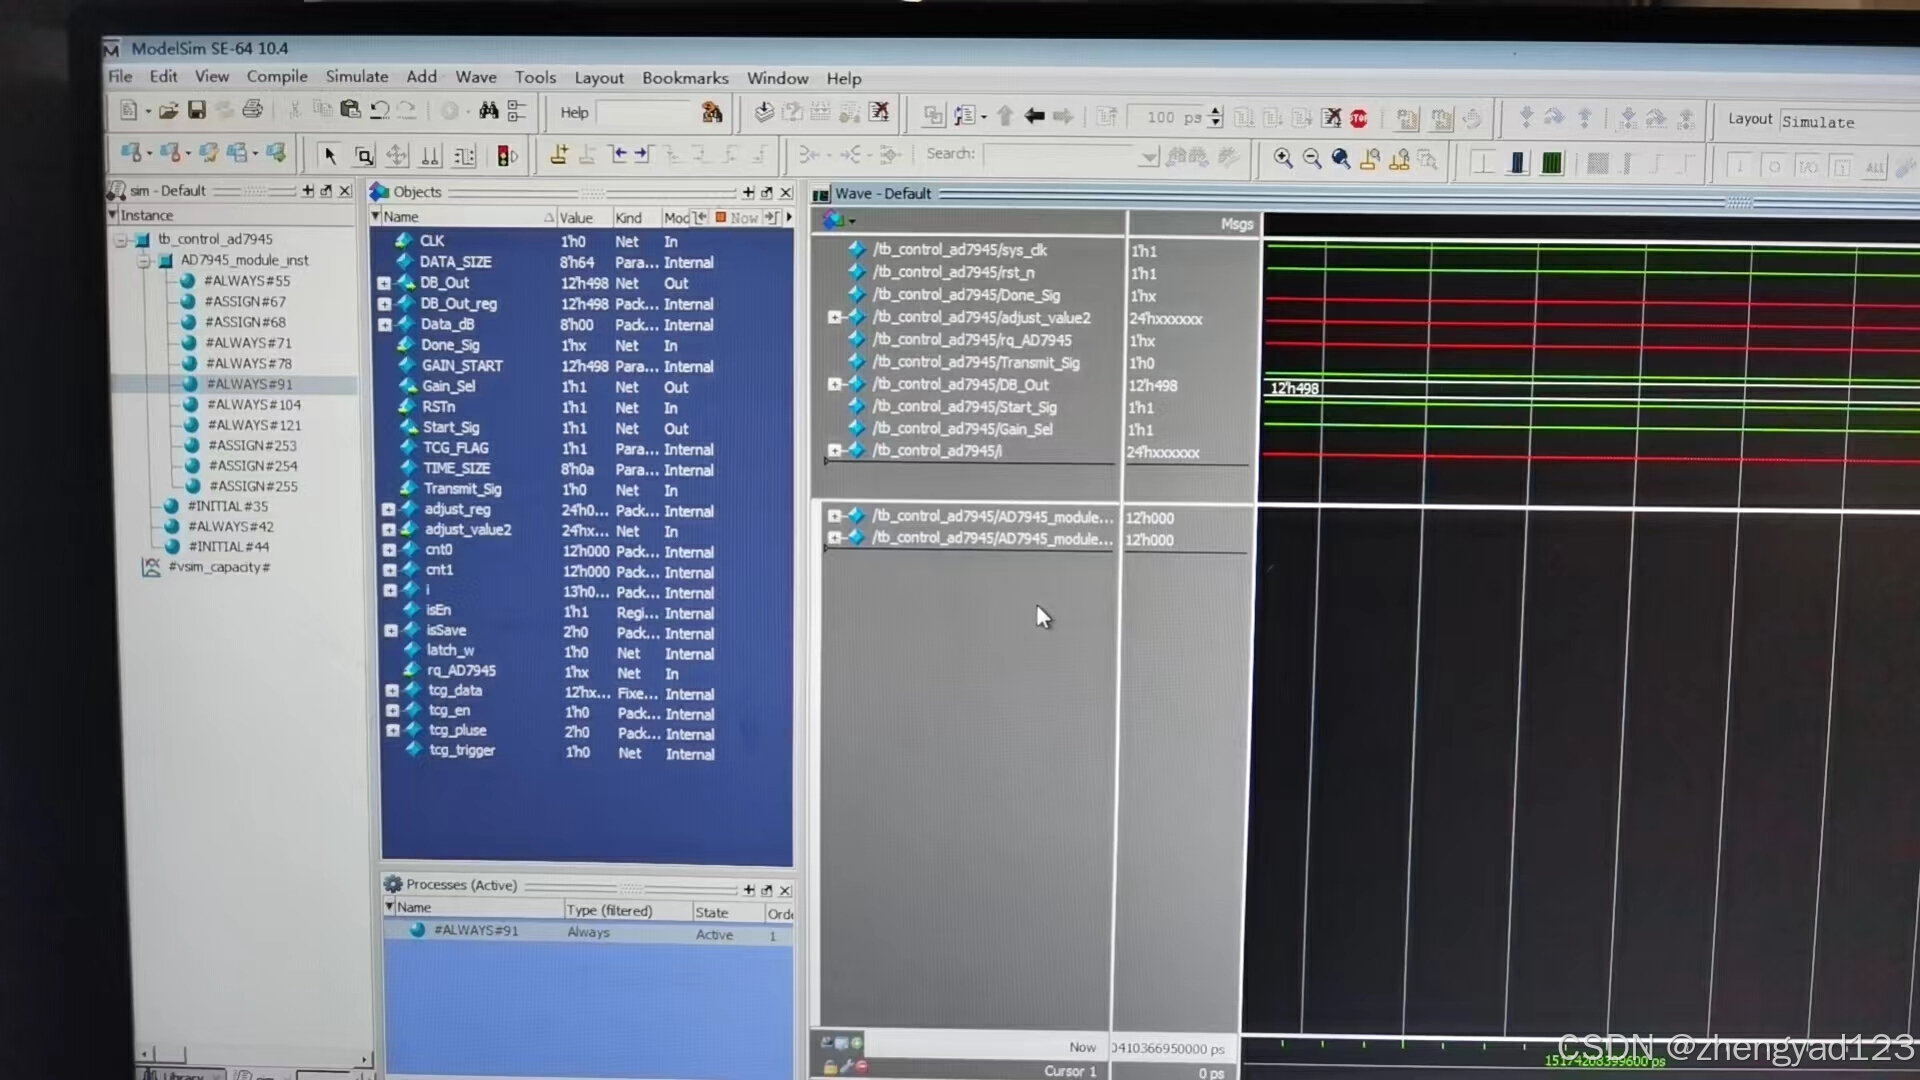Save the current document with the floppy disk icon
This screenshot has height=1080, width=1920.
[198, 110]
